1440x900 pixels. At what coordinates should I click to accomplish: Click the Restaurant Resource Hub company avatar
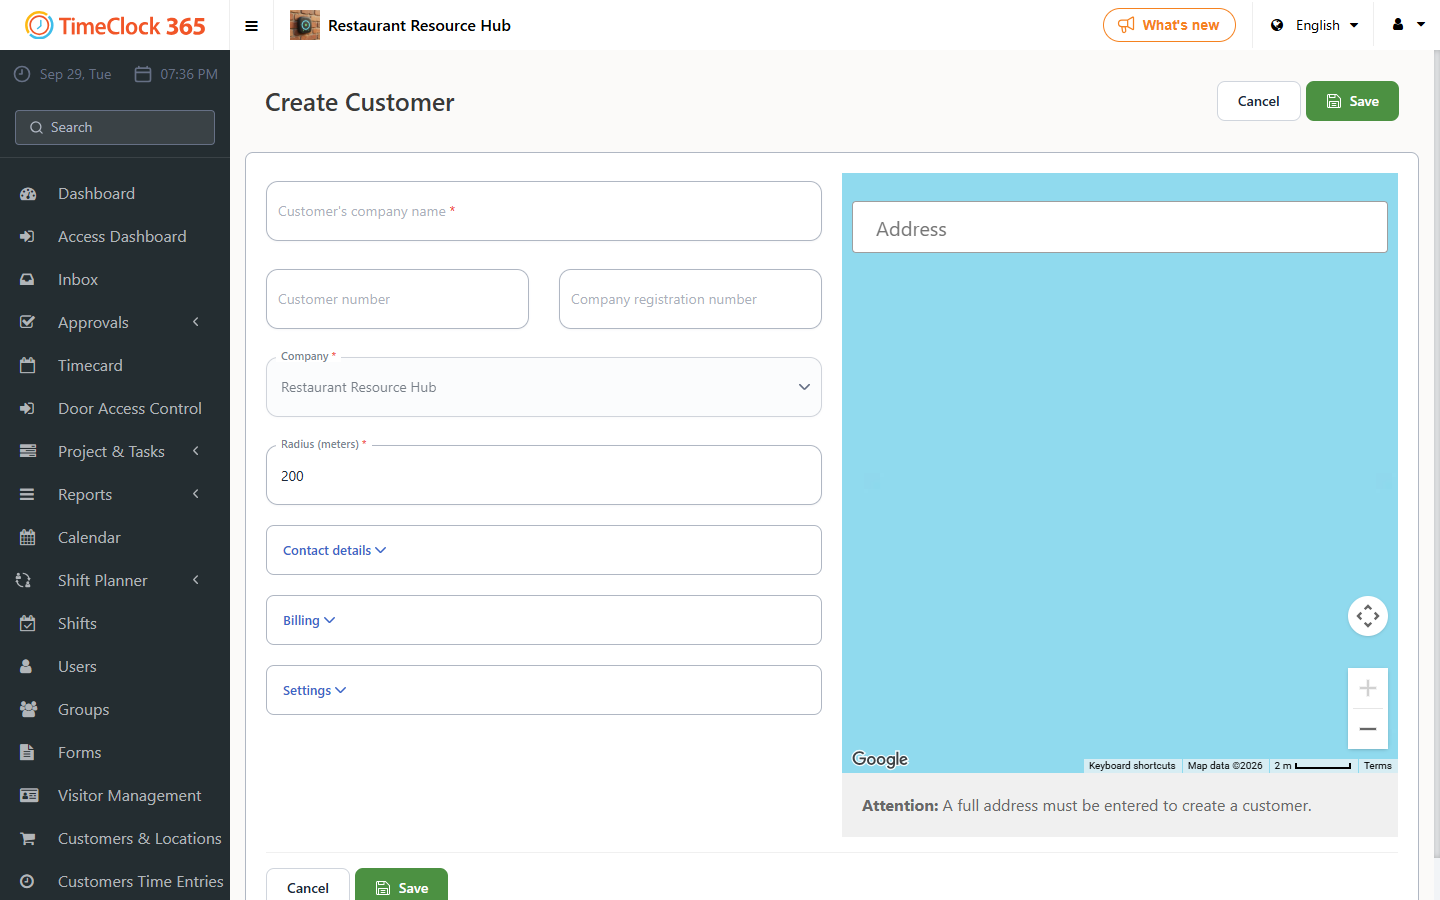(x=305, y=25)
